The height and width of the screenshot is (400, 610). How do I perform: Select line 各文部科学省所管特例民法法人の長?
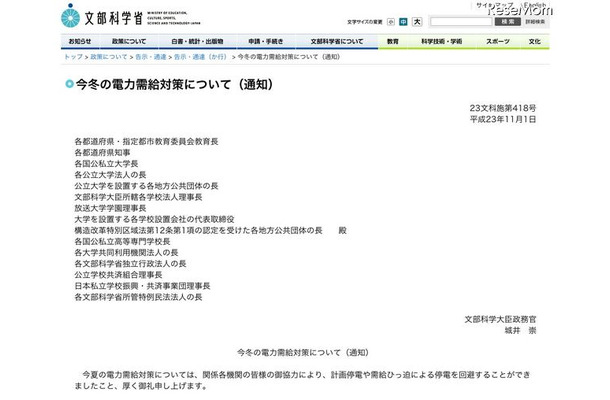click(138, 297)
